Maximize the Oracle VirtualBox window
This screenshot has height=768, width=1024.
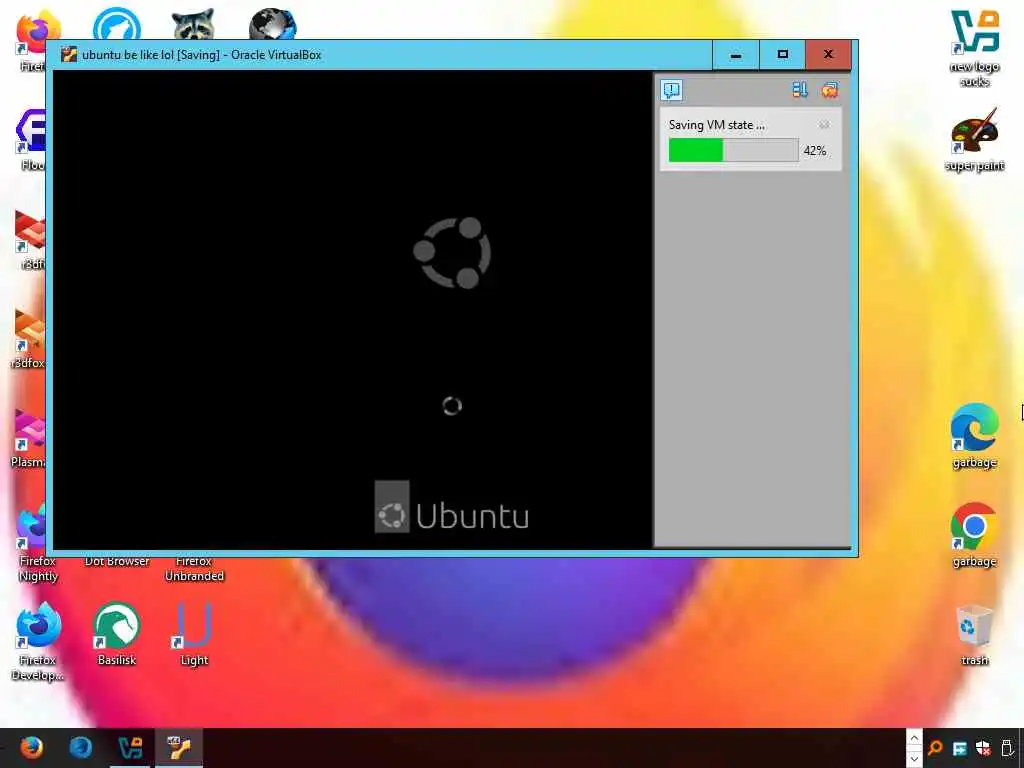point(782,55)
